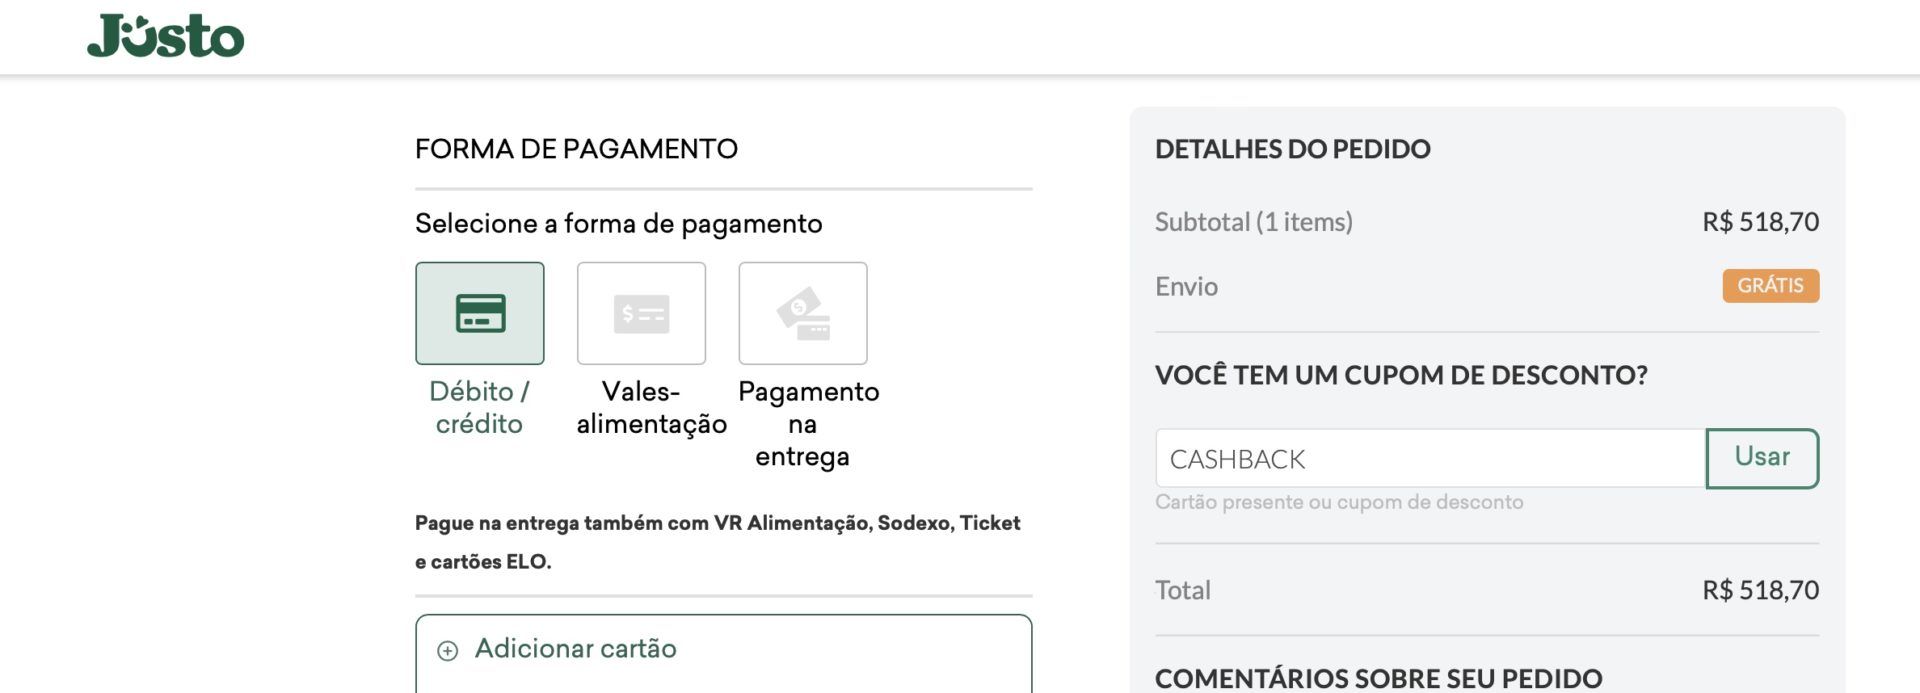Select the Pagamento na entrega label
Screen dimensions: 1920x693
(x=808, y=423)
